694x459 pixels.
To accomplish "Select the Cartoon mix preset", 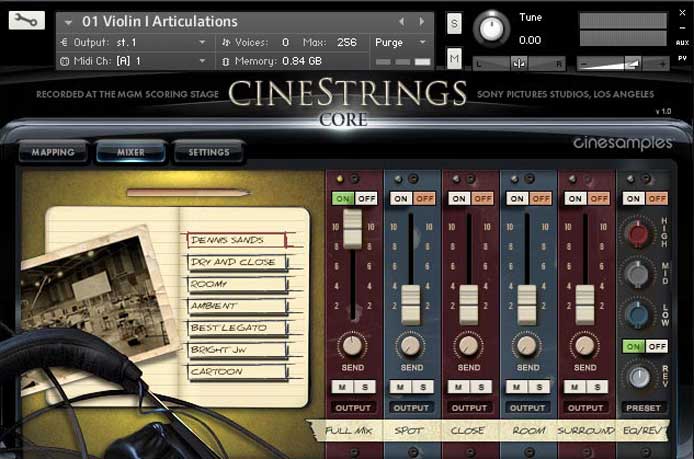I will click(x=237, y=371).
